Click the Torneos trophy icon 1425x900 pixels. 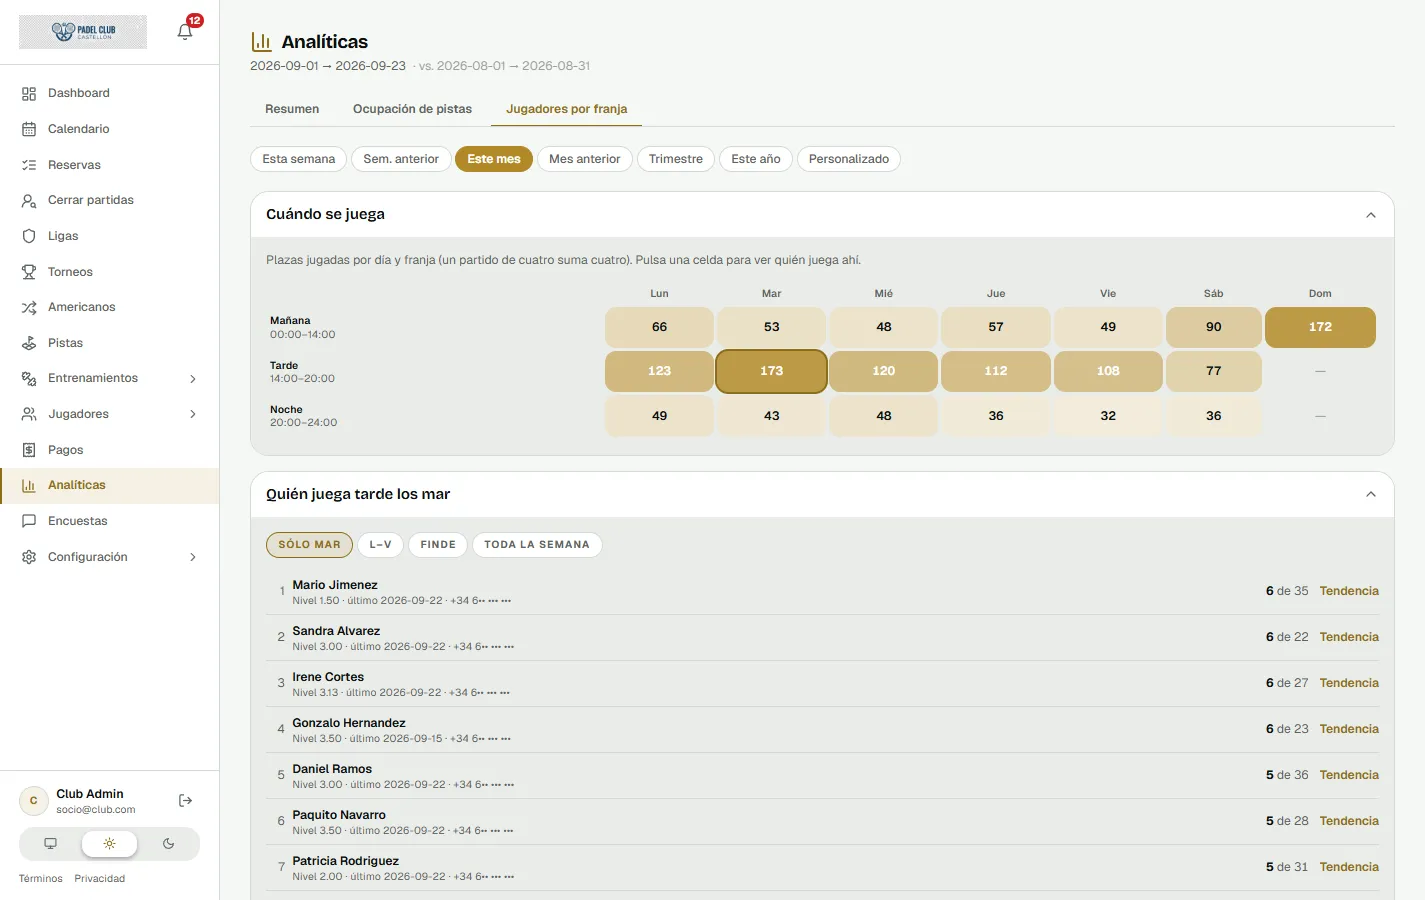point(29,272)
